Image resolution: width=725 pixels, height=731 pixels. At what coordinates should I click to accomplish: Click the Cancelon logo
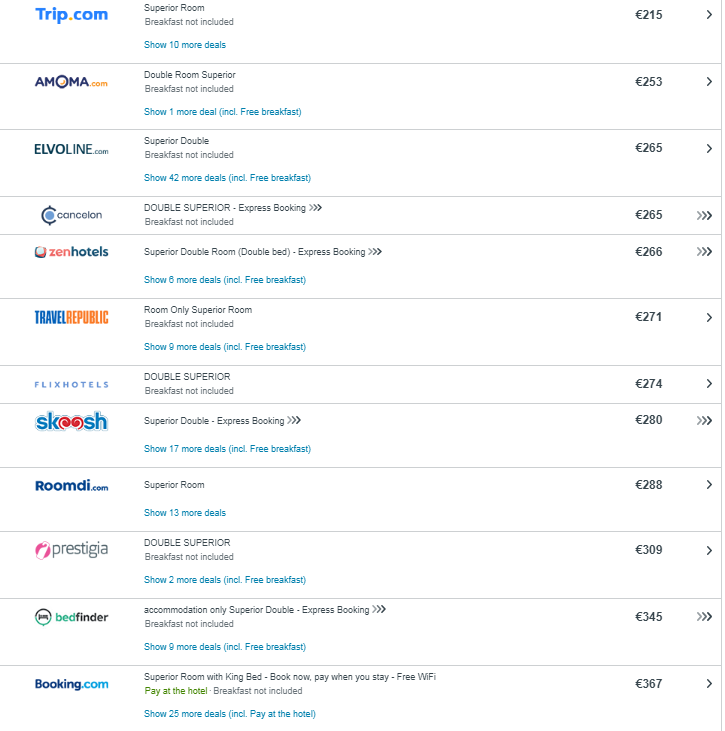(71, 215)
